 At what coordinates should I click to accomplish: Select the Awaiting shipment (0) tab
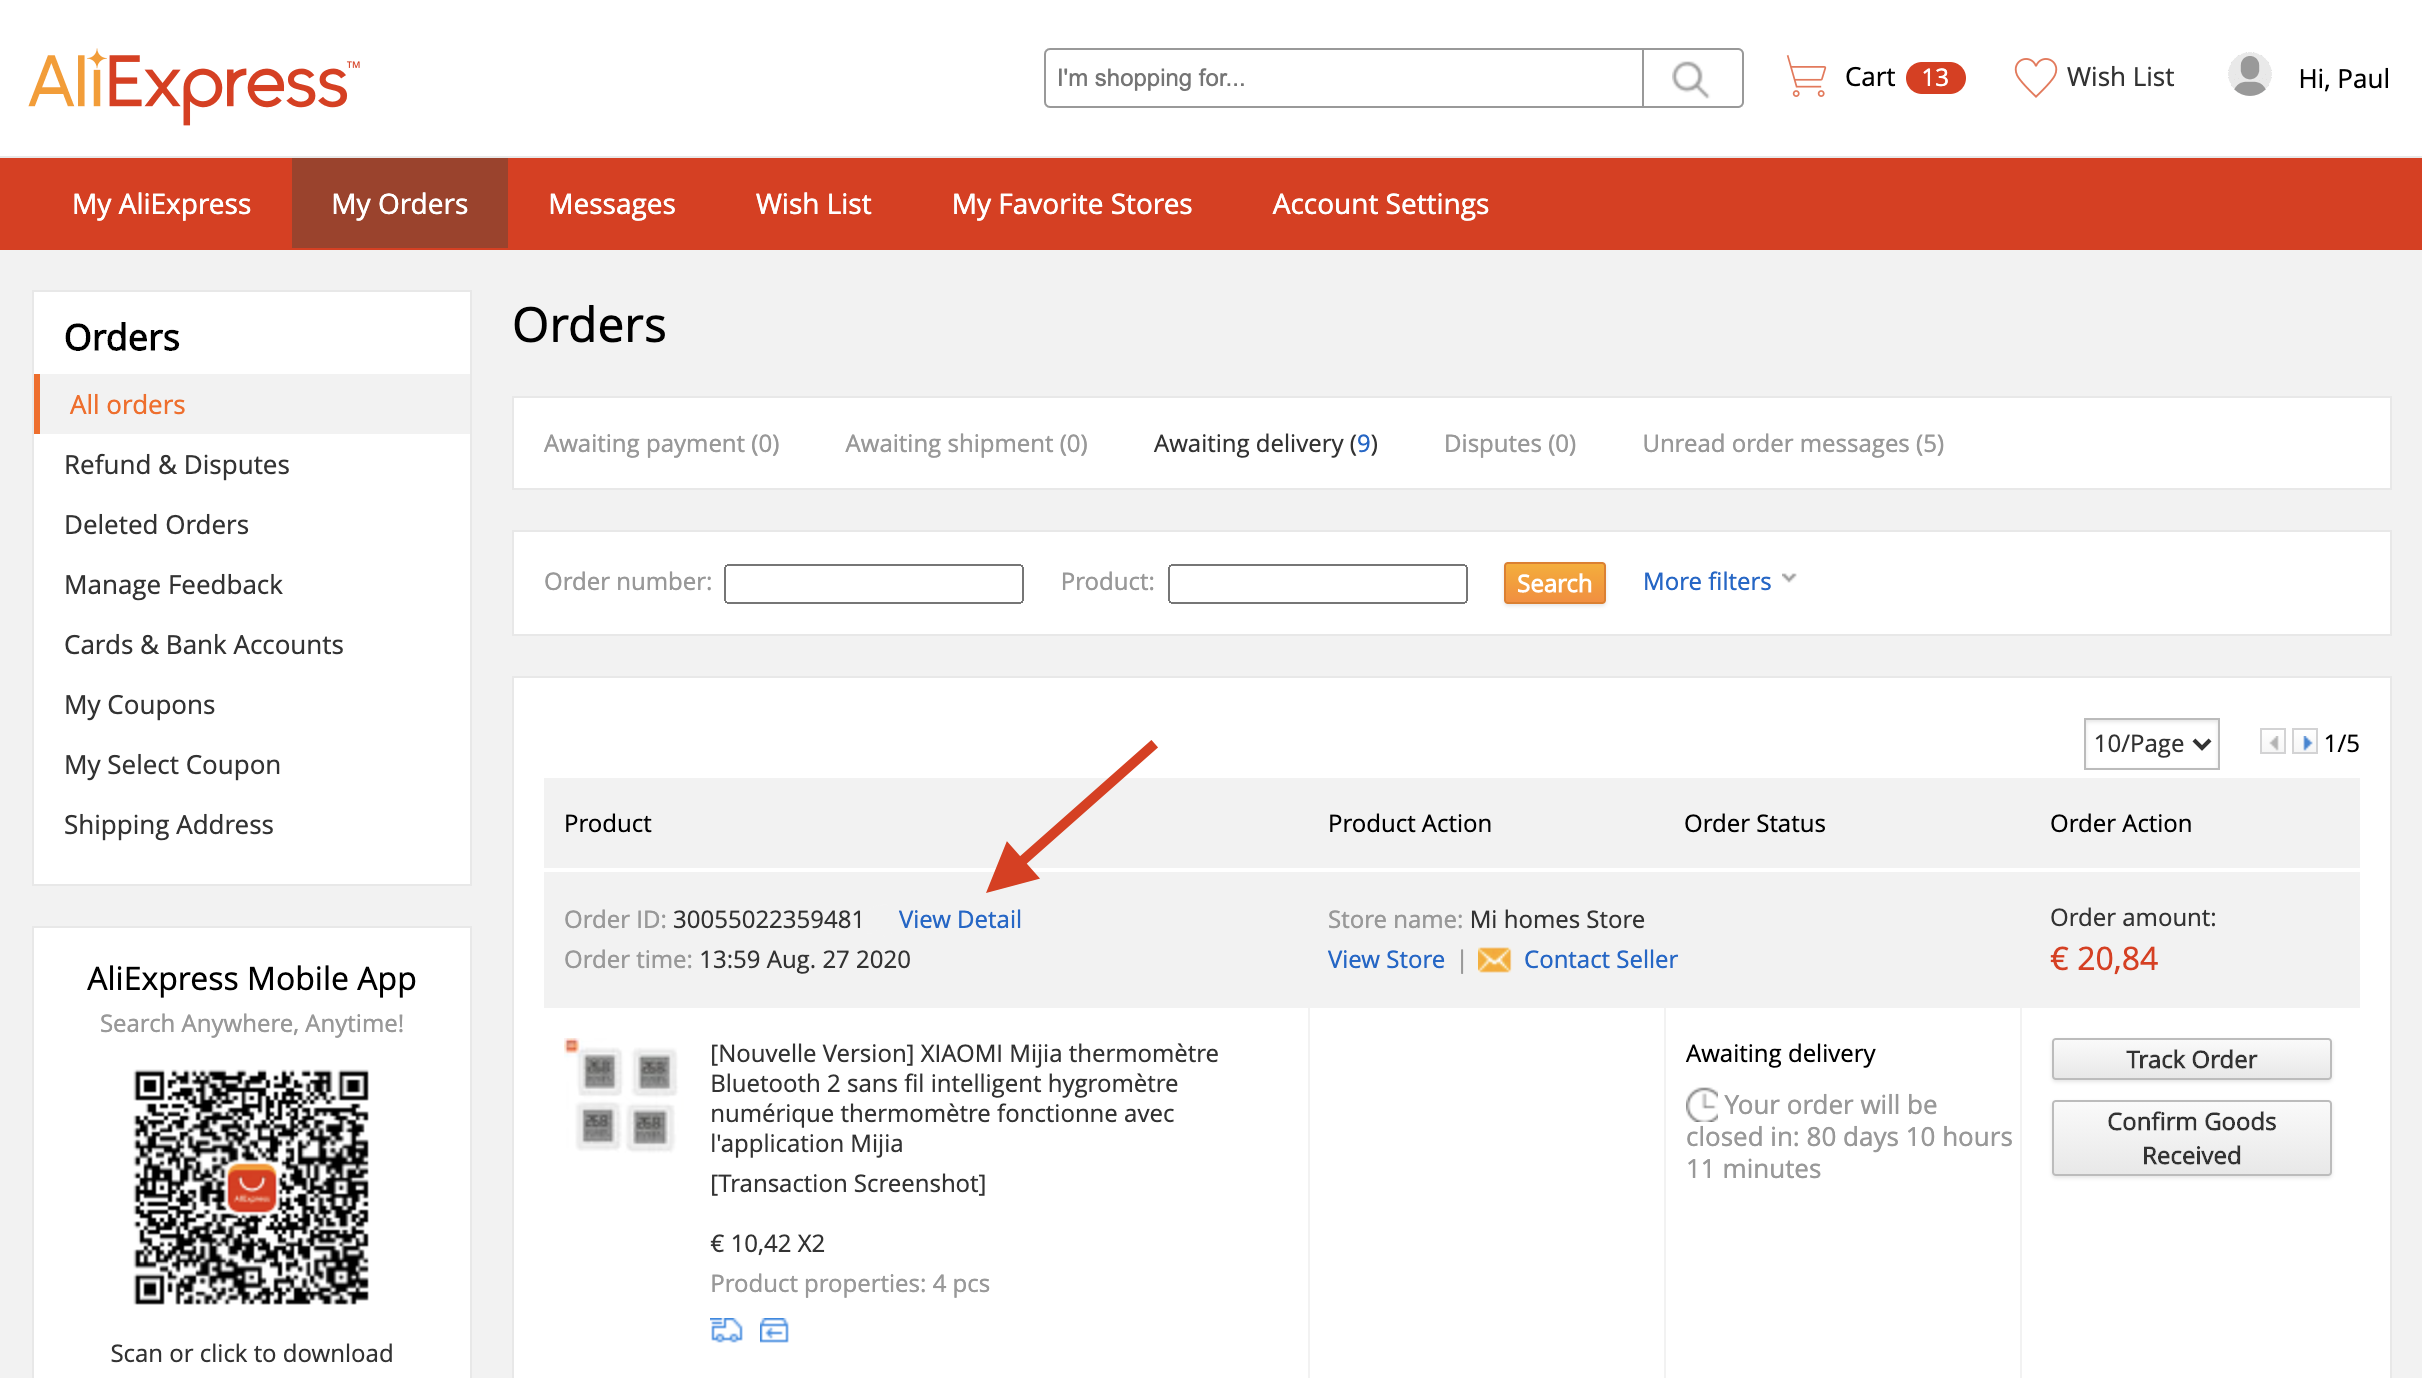point(966,443)
